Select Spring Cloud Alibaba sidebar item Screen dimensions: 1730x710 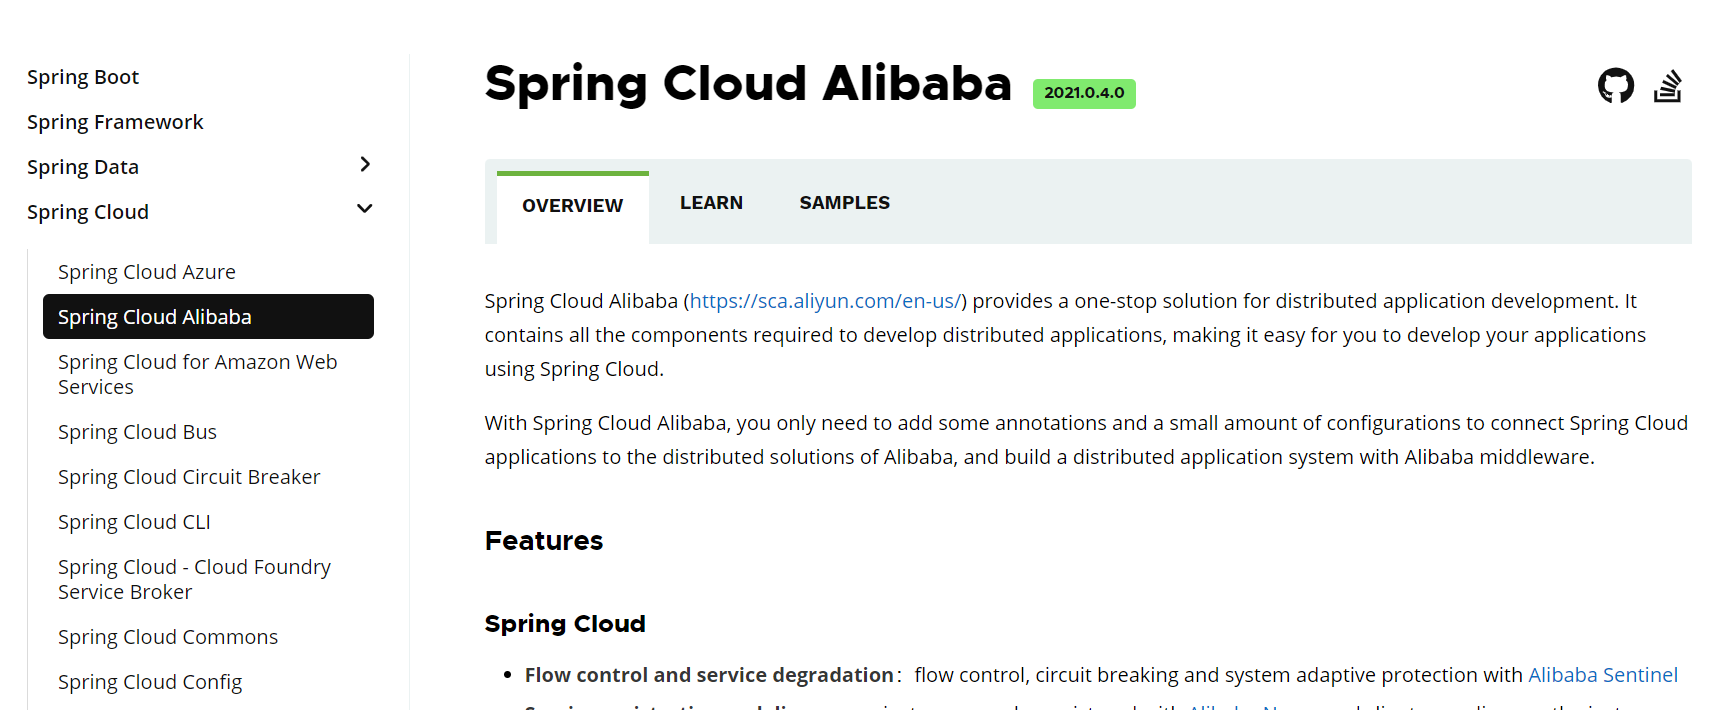[208, 317]
